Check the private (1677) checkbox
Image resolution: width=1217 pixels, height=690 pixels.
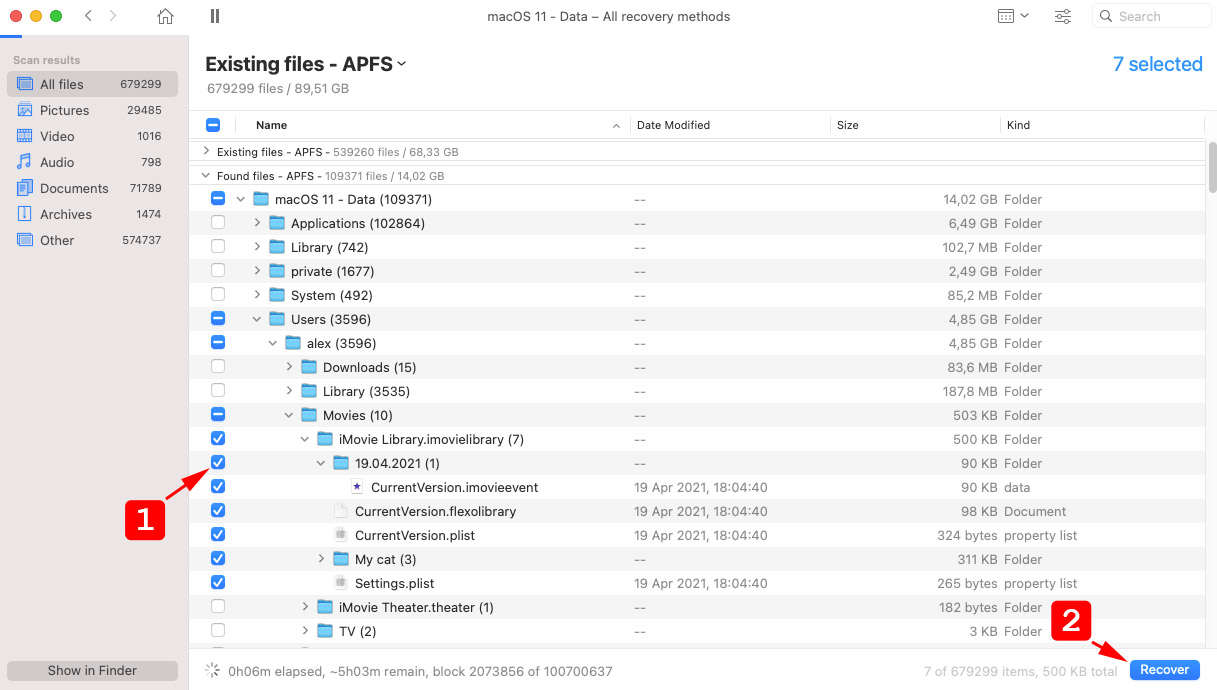[218, 271]
